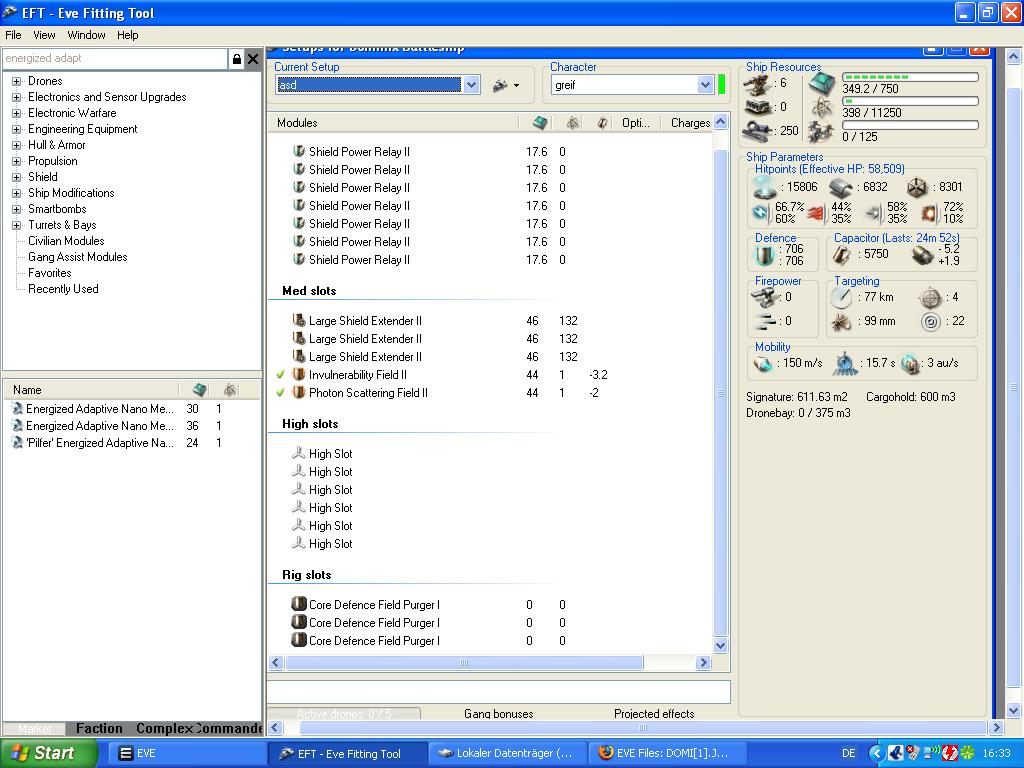Open the File menu
Screen dimensions: 1024x768
(13, 35)
